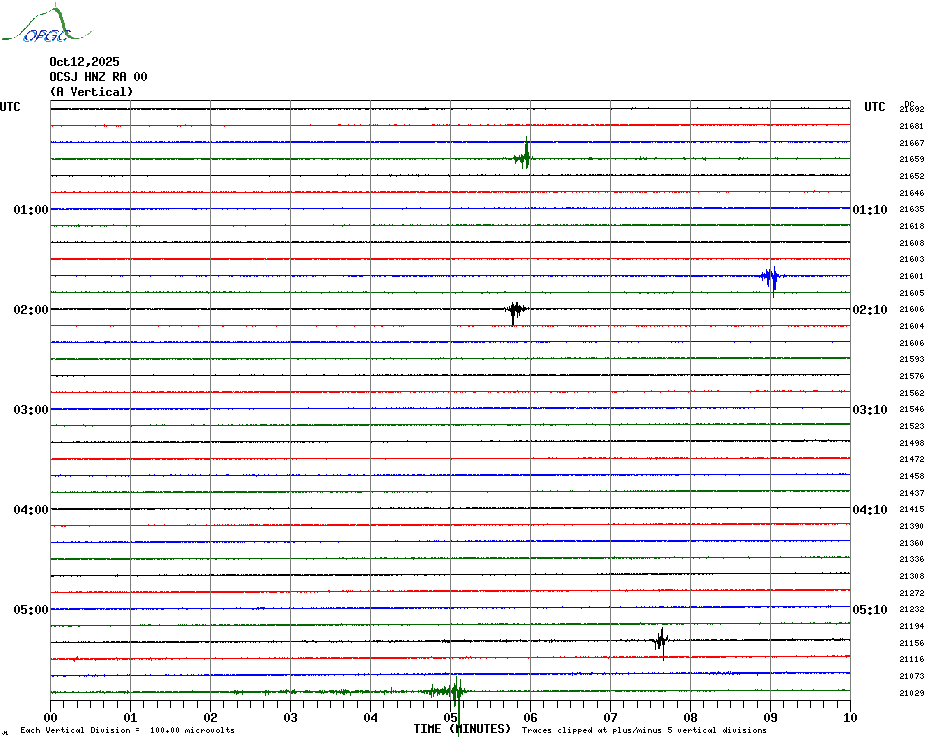
Task: Click the 21692 value in the right column
Action: [911, 109]
